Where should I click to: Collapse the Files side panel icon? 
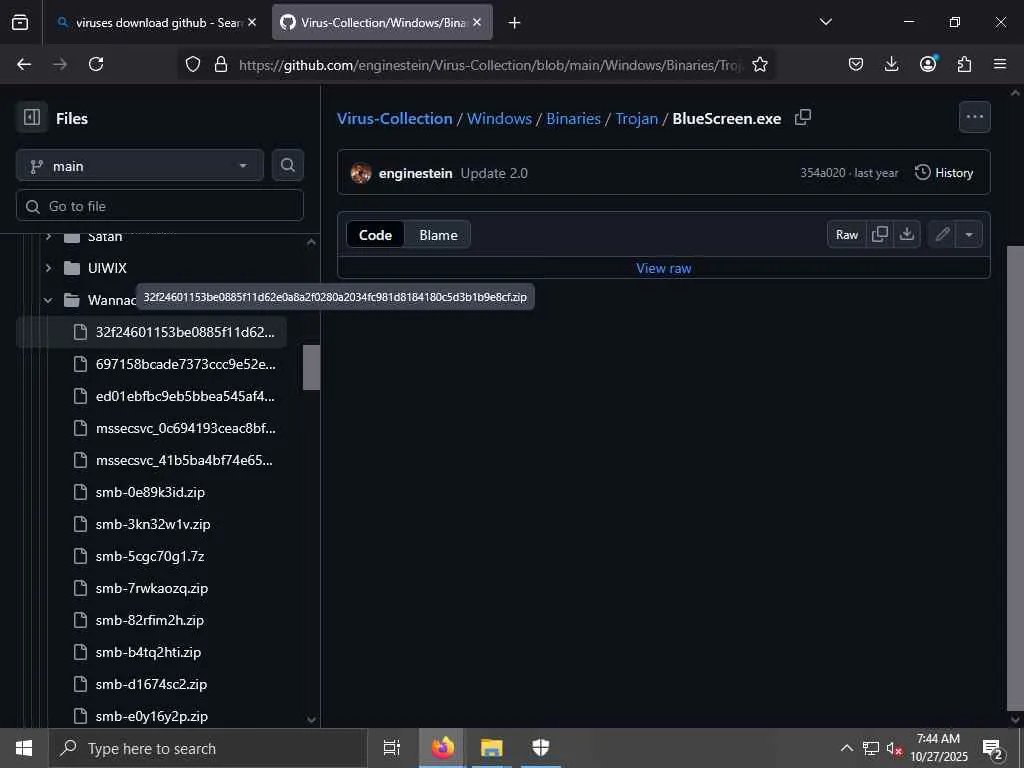tap(31, 118)
